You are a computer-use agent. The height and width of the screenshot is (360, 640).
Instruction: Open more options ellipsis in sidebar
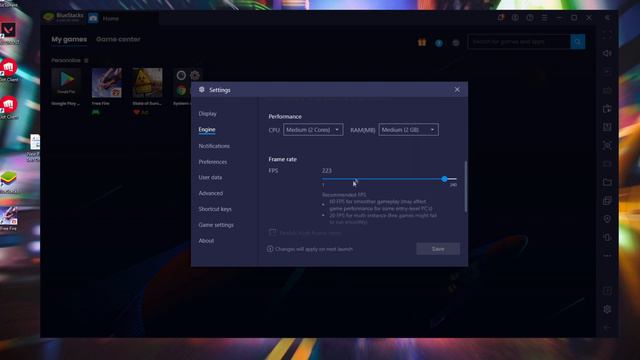tap(607, 256)
